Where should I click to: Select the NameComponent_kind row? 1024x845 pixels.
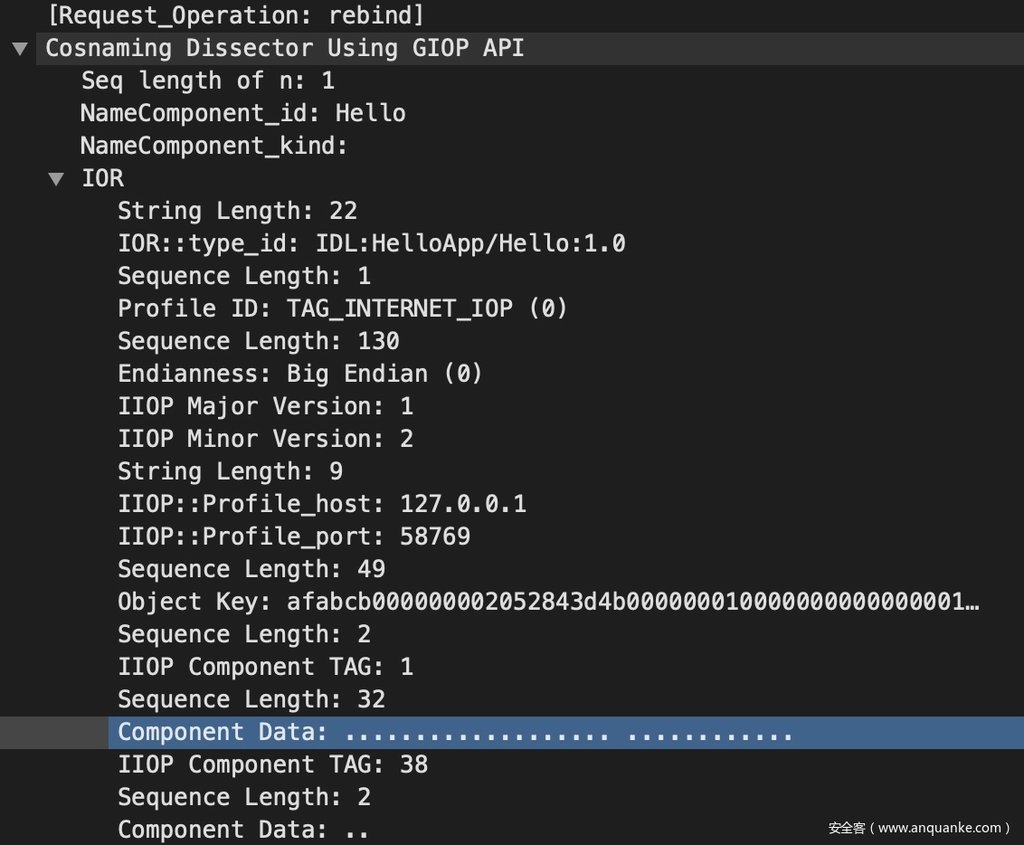click(213, 146)
